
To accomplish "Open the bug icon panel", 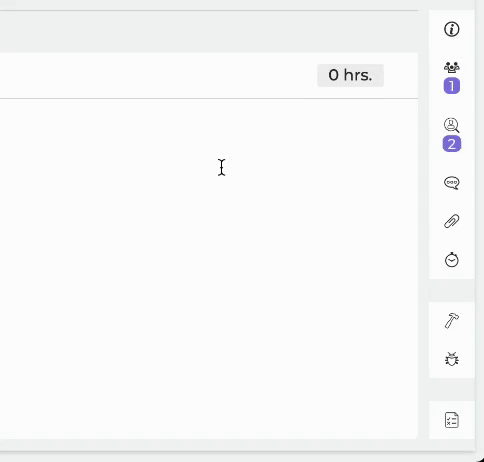I will 452,359.
